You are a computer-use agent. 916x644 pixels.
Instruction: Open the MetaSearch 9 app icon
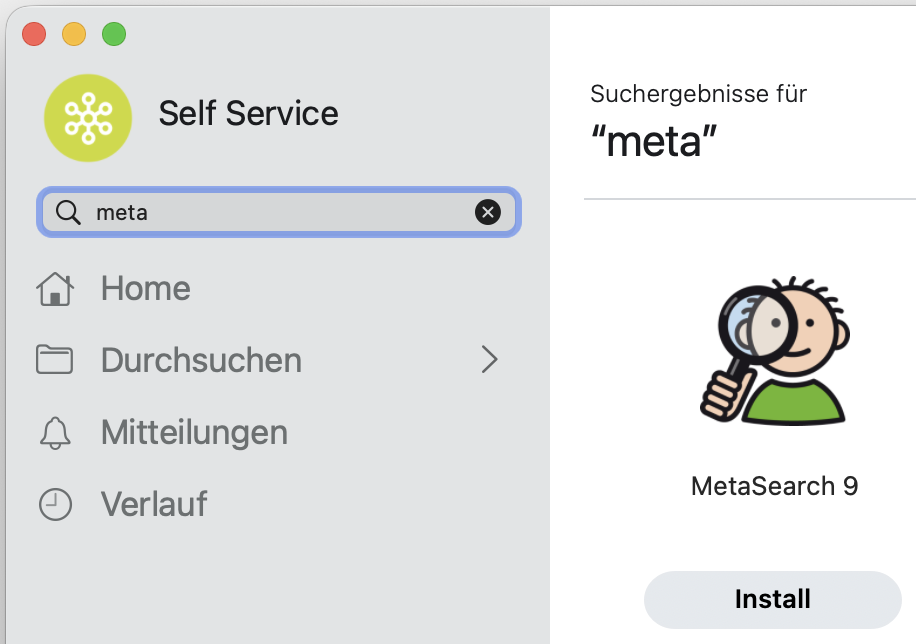(773, 352)
